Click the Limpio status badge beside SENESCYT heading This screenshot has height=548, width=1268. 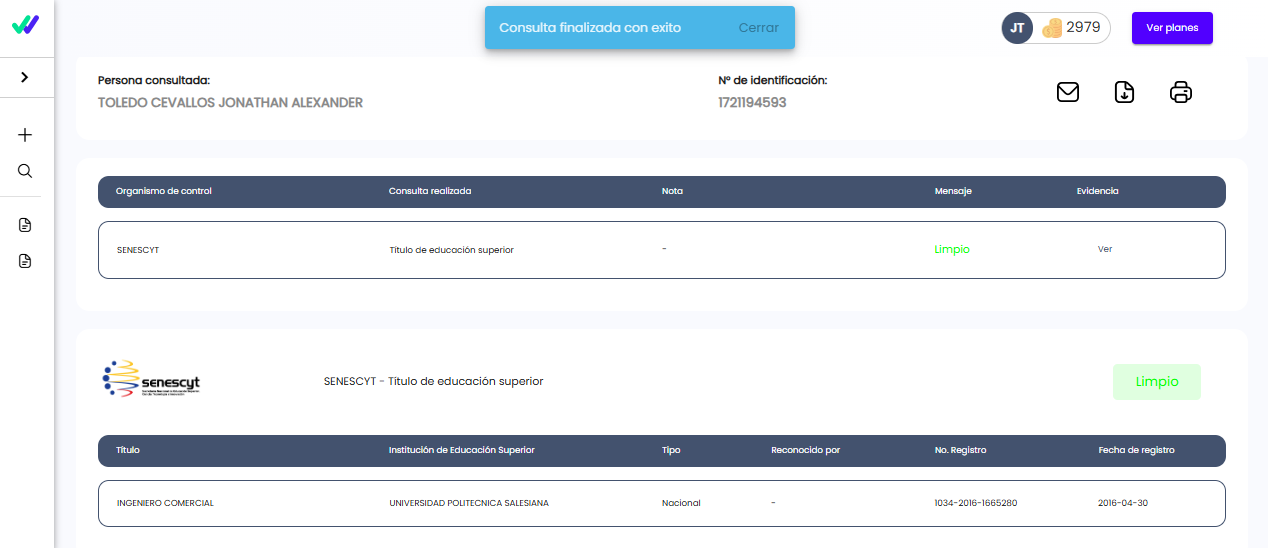click(x=1157, y=382)
